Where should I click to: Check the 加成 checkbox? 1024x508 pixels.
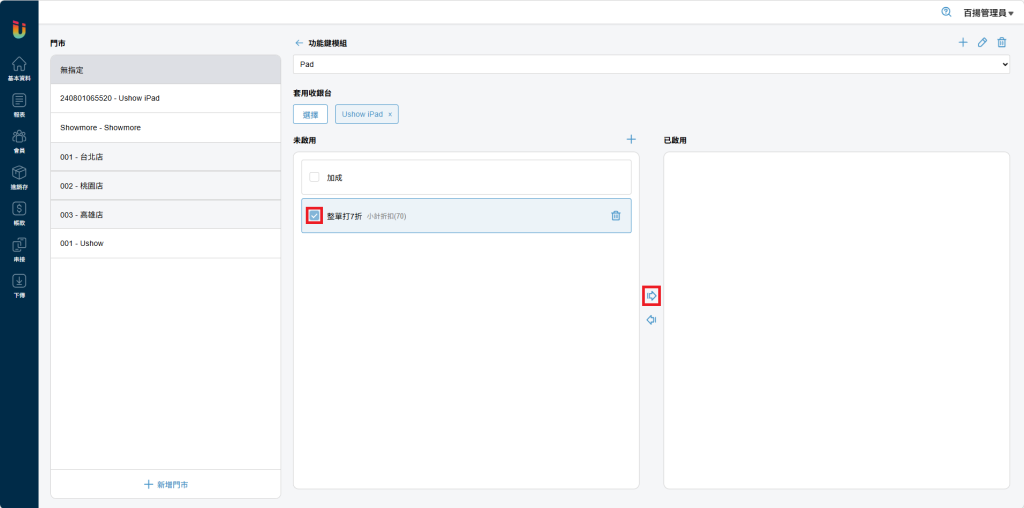coord(314,177)
